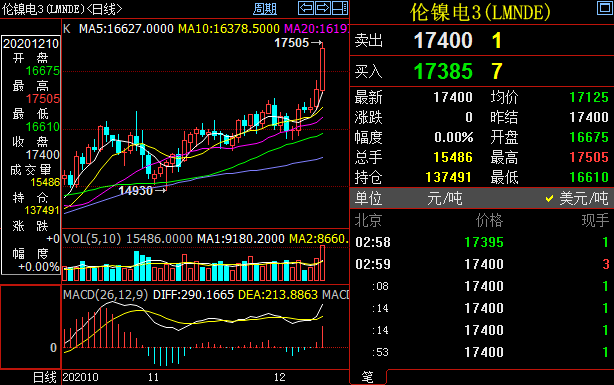Select the 元/吨 unit option
The height and width of the screenshot is (385, 614).
444,198
